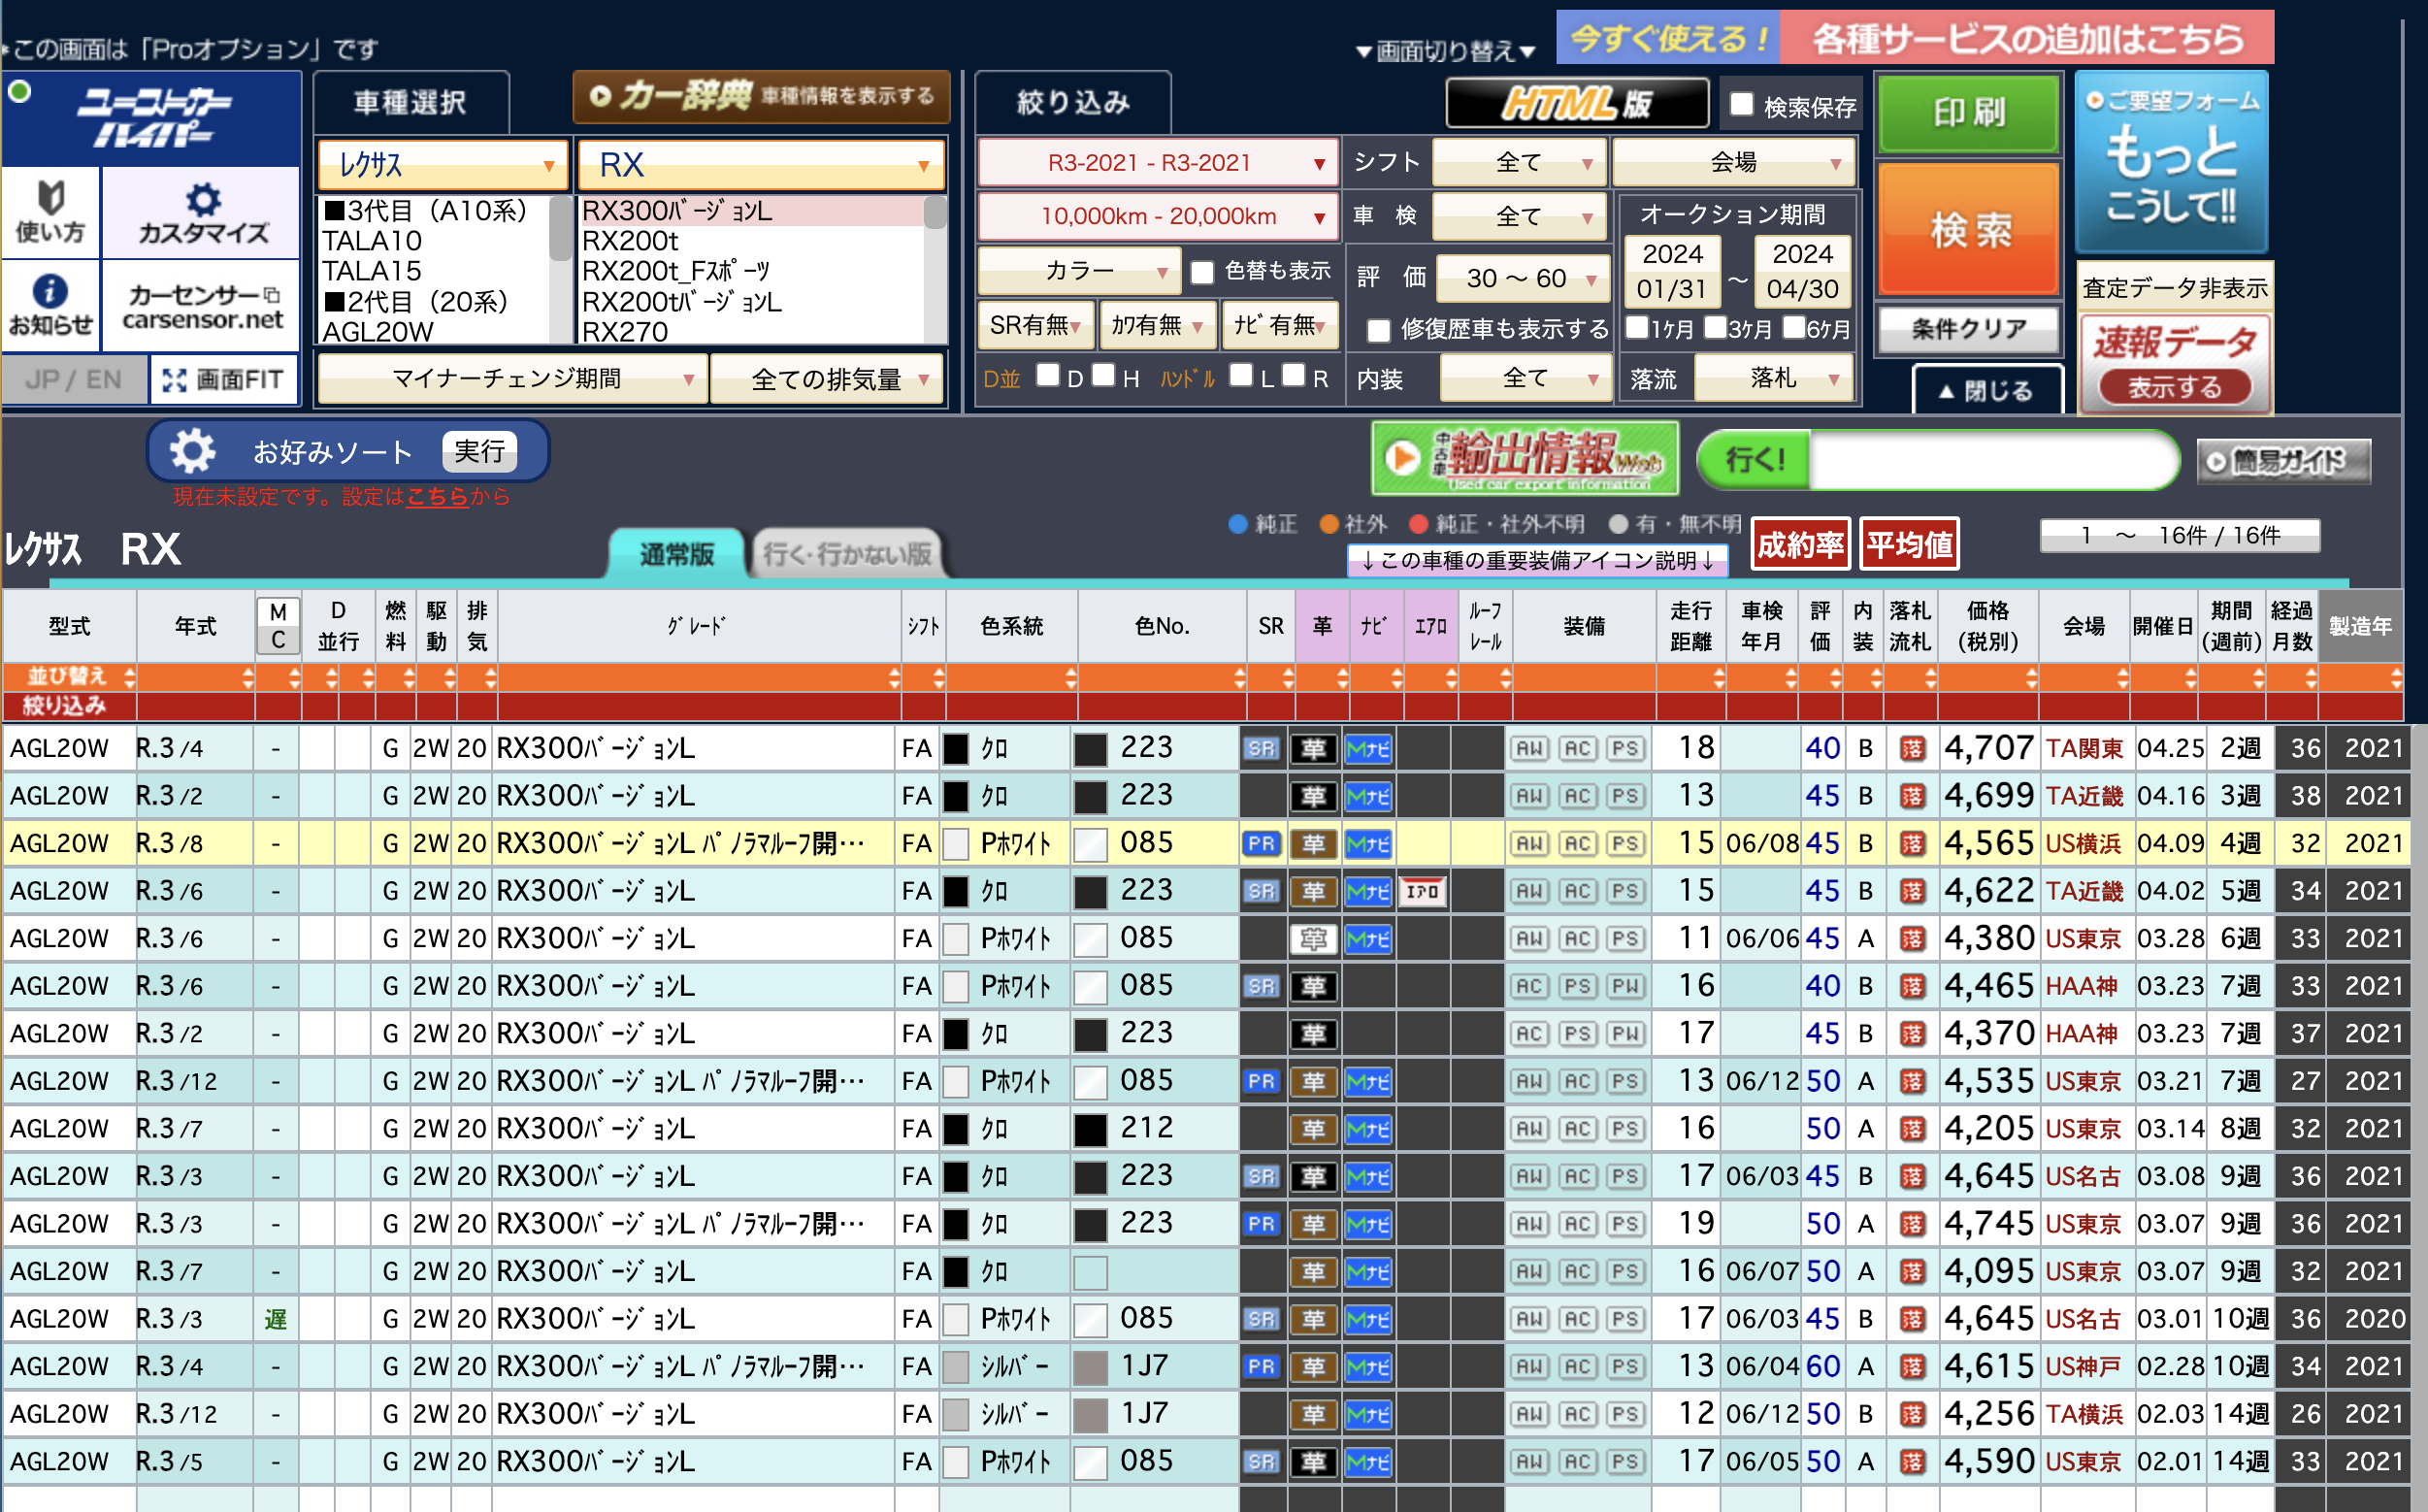Check the 6ヶ月 period checkbox

(x=1793, y=327)
